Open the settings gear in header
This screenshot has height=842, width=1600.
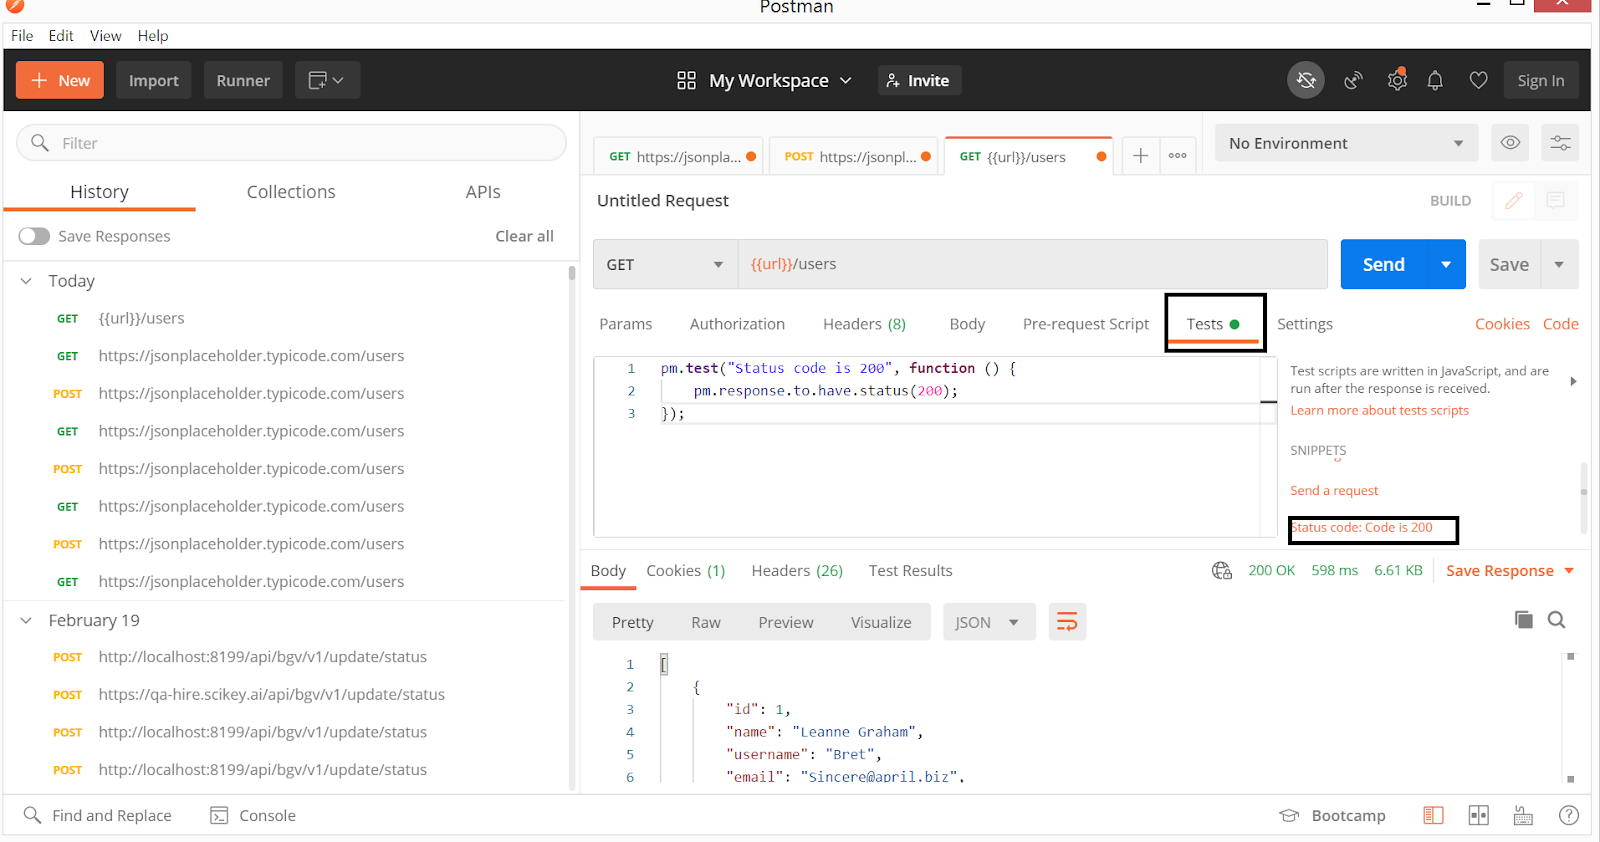click(x=1397, y=80)
